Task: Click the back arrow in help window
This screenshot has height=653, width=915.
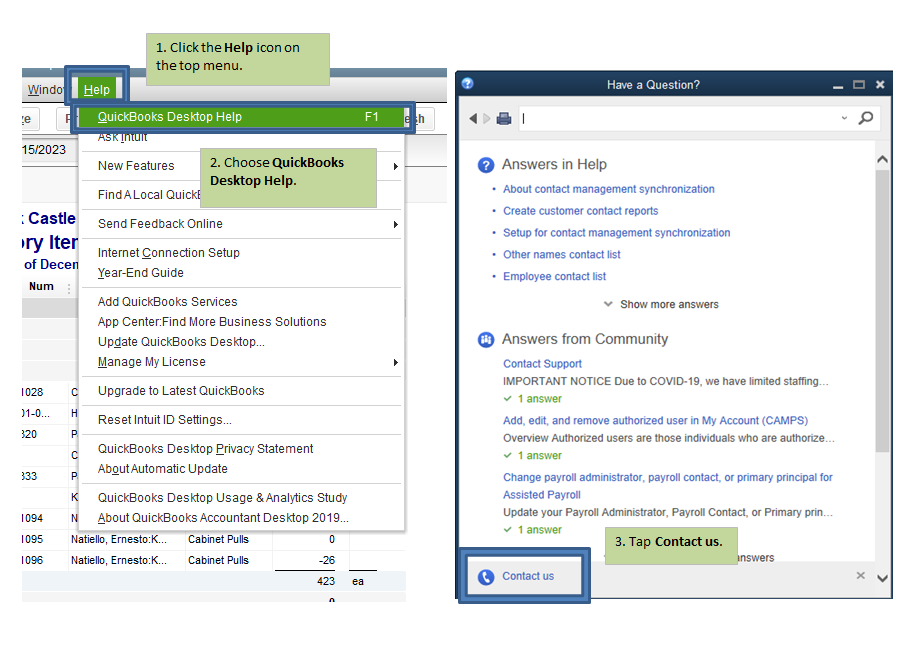Action: tap(473, 118)
